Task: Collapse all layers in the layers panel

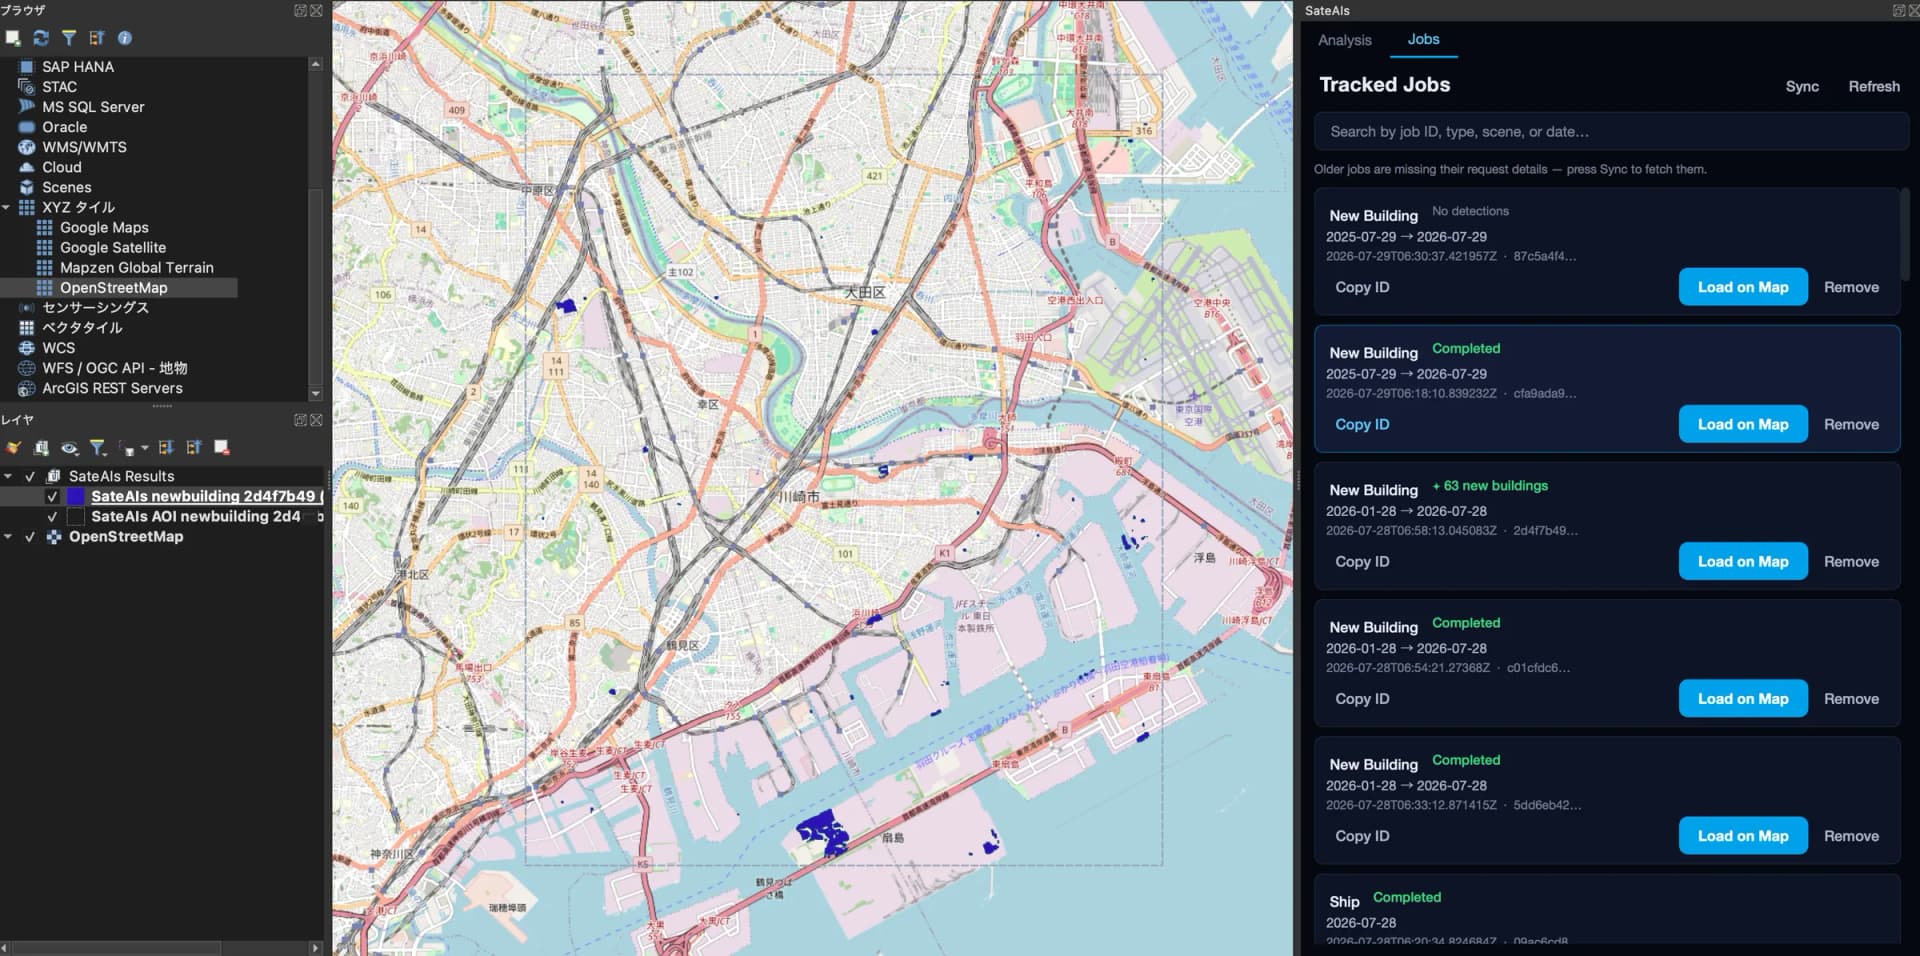Action: click(194, 448)
